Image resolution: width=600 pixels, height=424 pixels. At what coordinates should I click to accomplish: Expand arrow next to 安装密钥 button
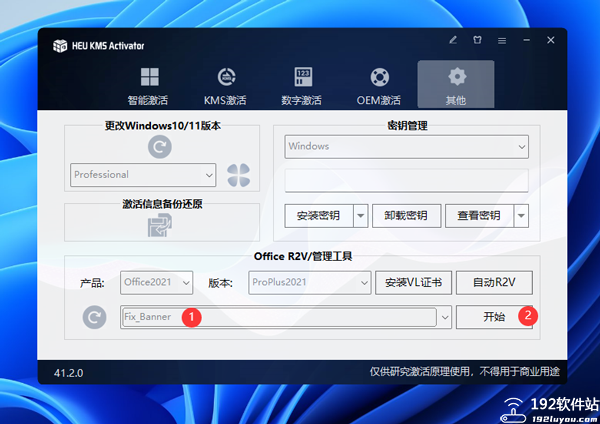[x=358, y=215]
